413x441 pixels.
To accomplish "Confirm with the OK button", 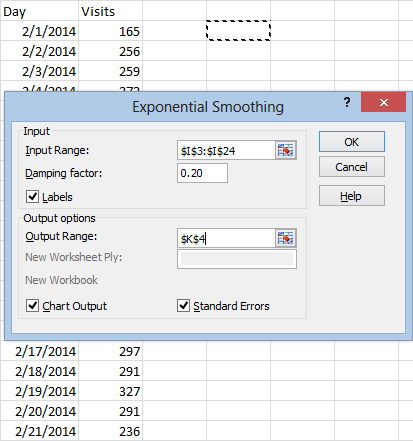I will click(x=352, y=142).
